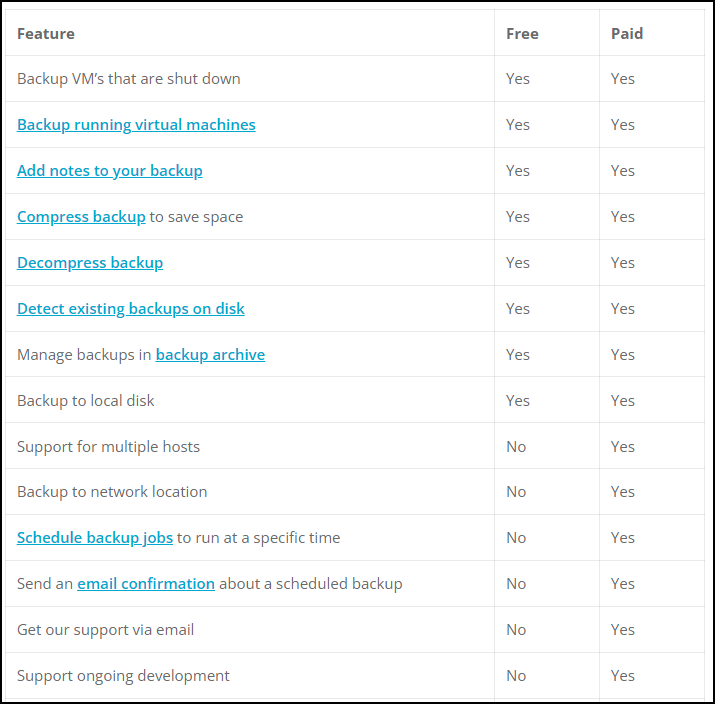Click the Get our support via email text
This screenshot has height=704, width=715.
coord(105,630)
